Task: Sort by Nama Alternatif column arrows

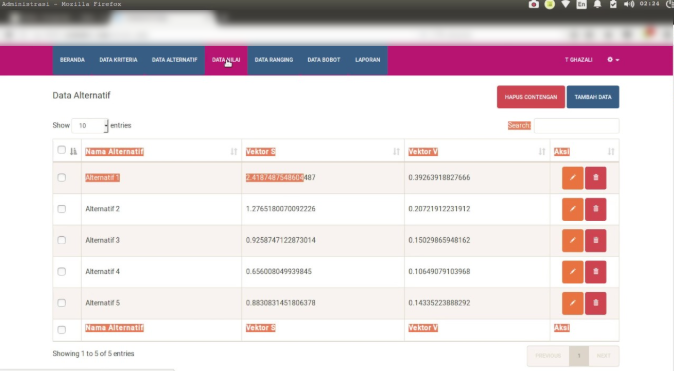Action: pos(234,151)
